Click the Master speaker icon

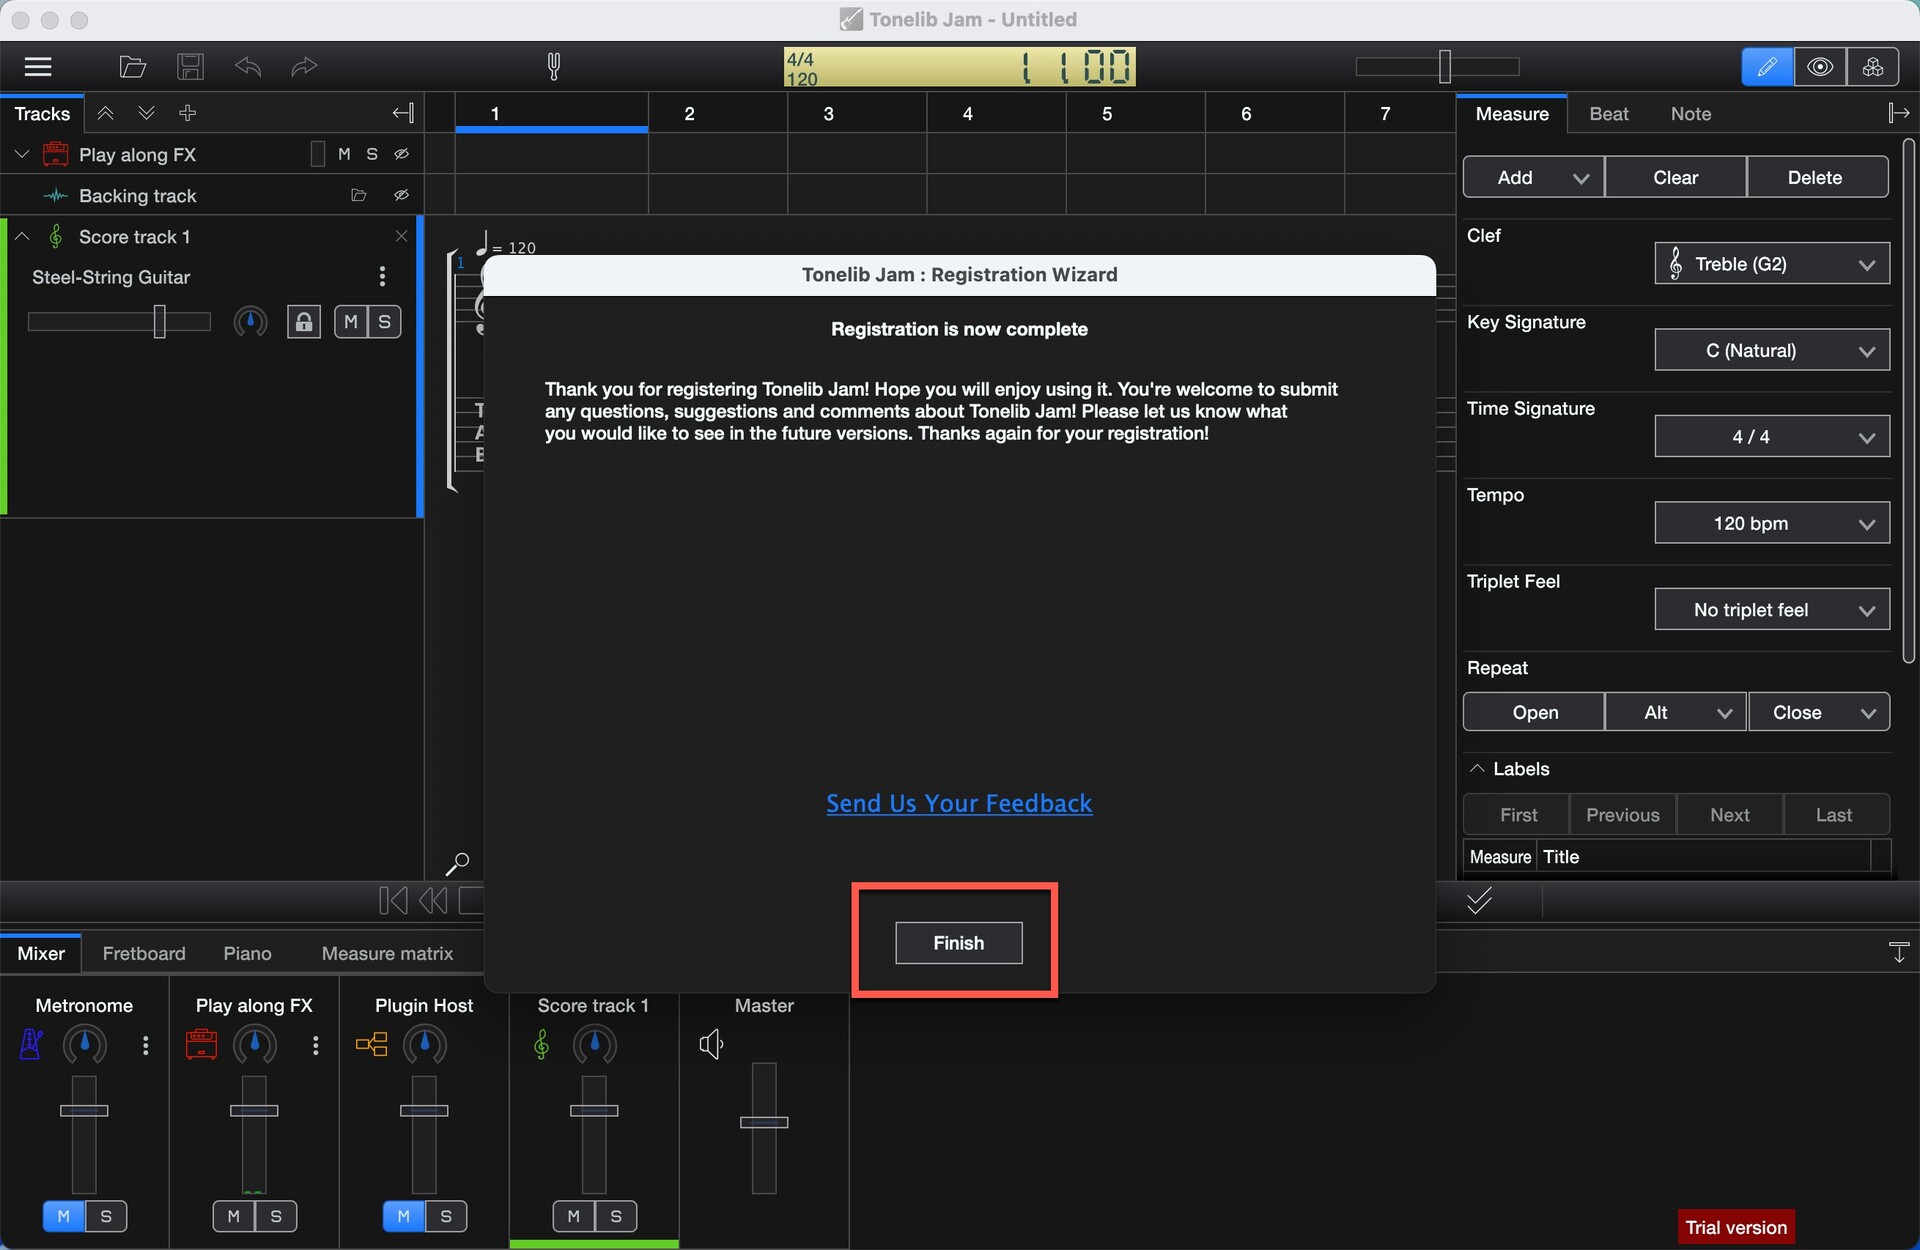click(711, 1045)
